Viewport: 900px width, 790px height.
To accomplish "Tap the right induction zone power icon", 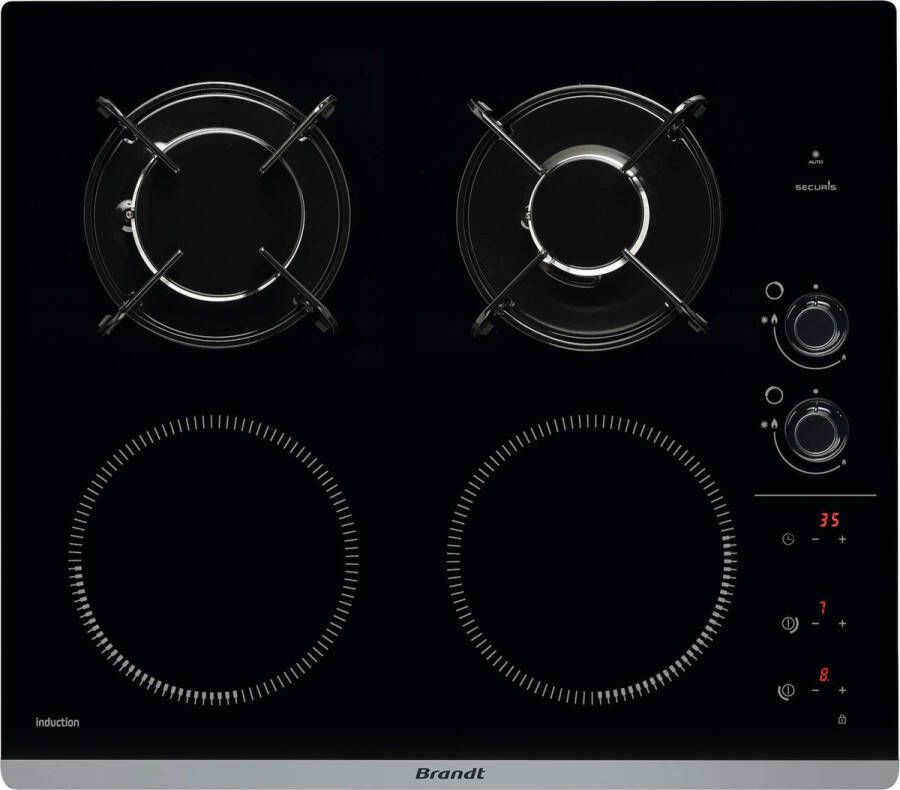I will [x=788, y=623].
